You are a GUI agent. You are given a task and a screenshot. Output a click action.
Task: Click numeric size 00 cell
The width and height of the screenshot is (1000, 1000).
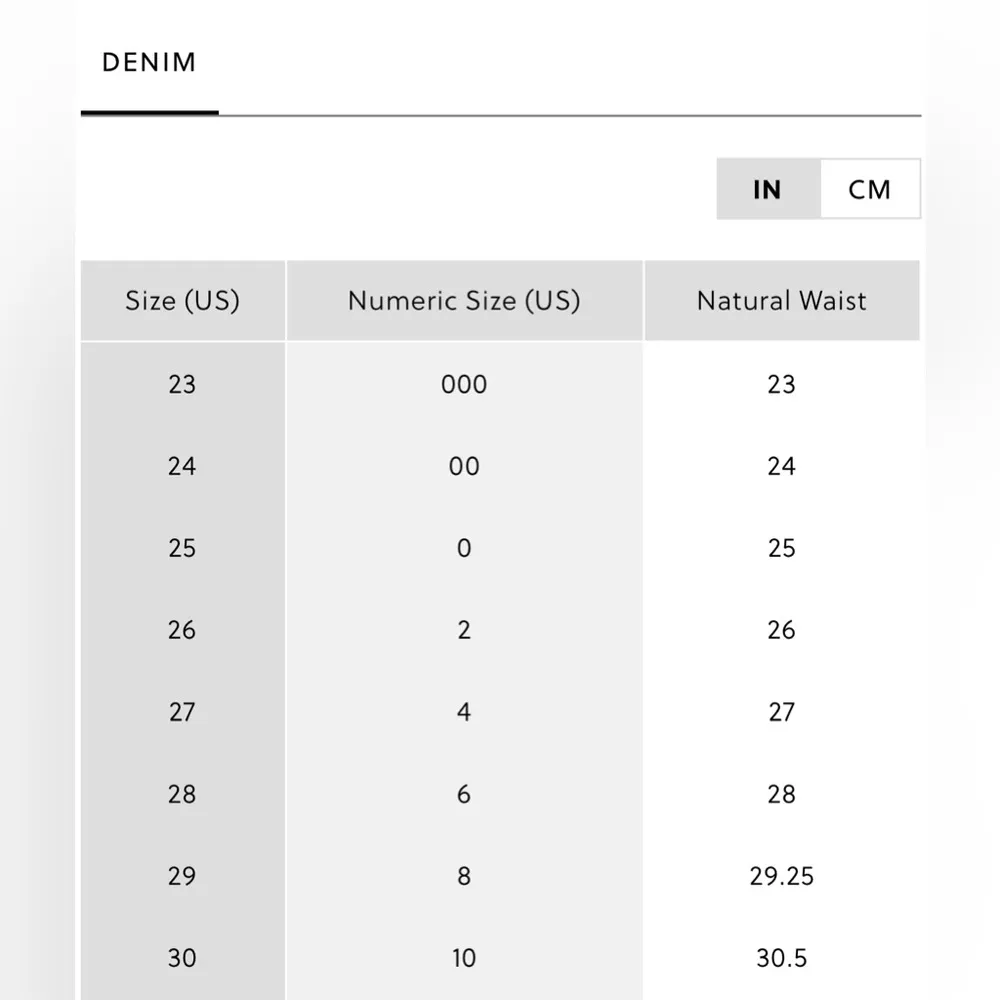(464, 466)
